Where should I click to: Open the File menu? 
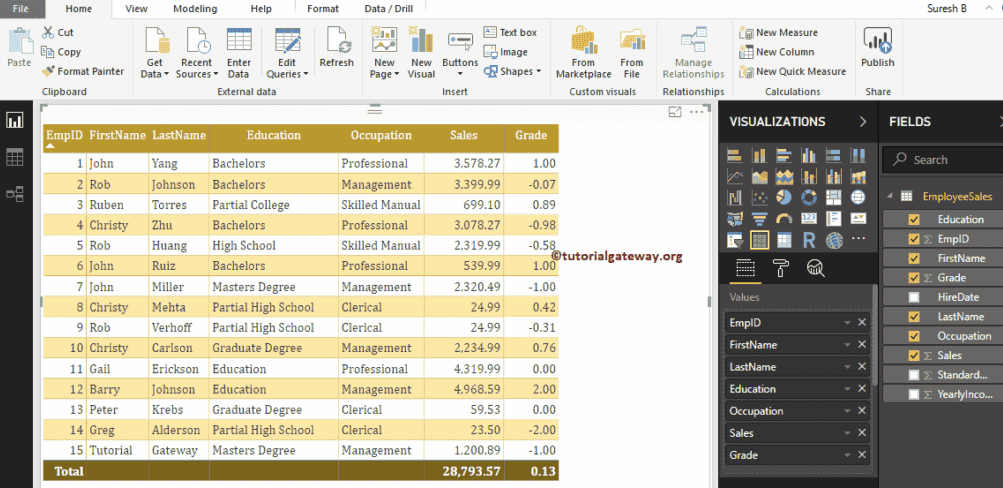coord(20,9)
